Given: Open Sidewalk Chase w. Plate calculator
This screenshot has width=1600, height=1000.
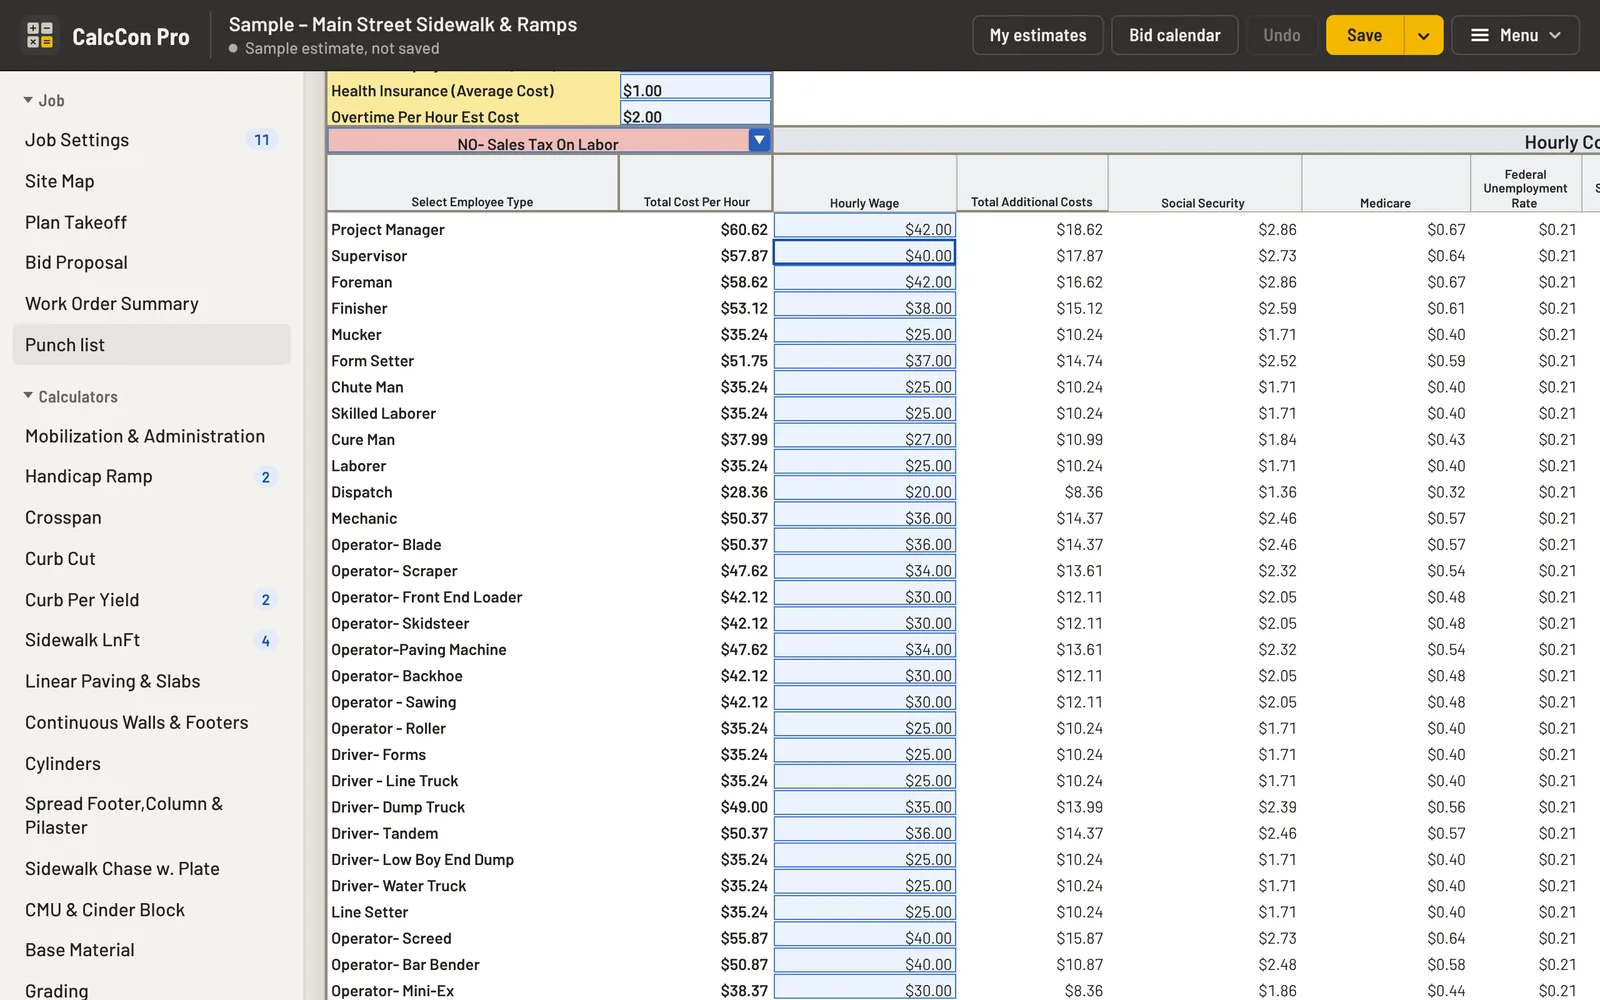Looking at the screenshot, I should click(x=152, y=868).
